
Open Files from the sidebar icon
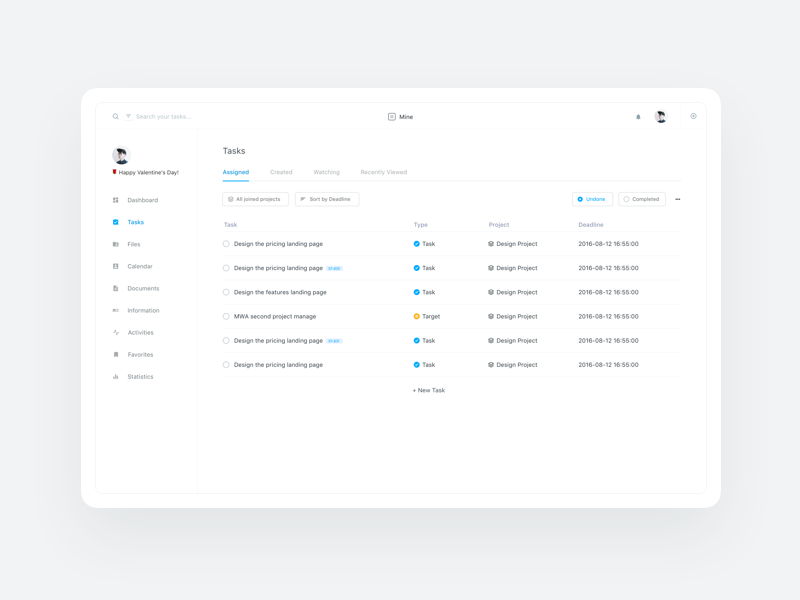(x=116, y=244)
